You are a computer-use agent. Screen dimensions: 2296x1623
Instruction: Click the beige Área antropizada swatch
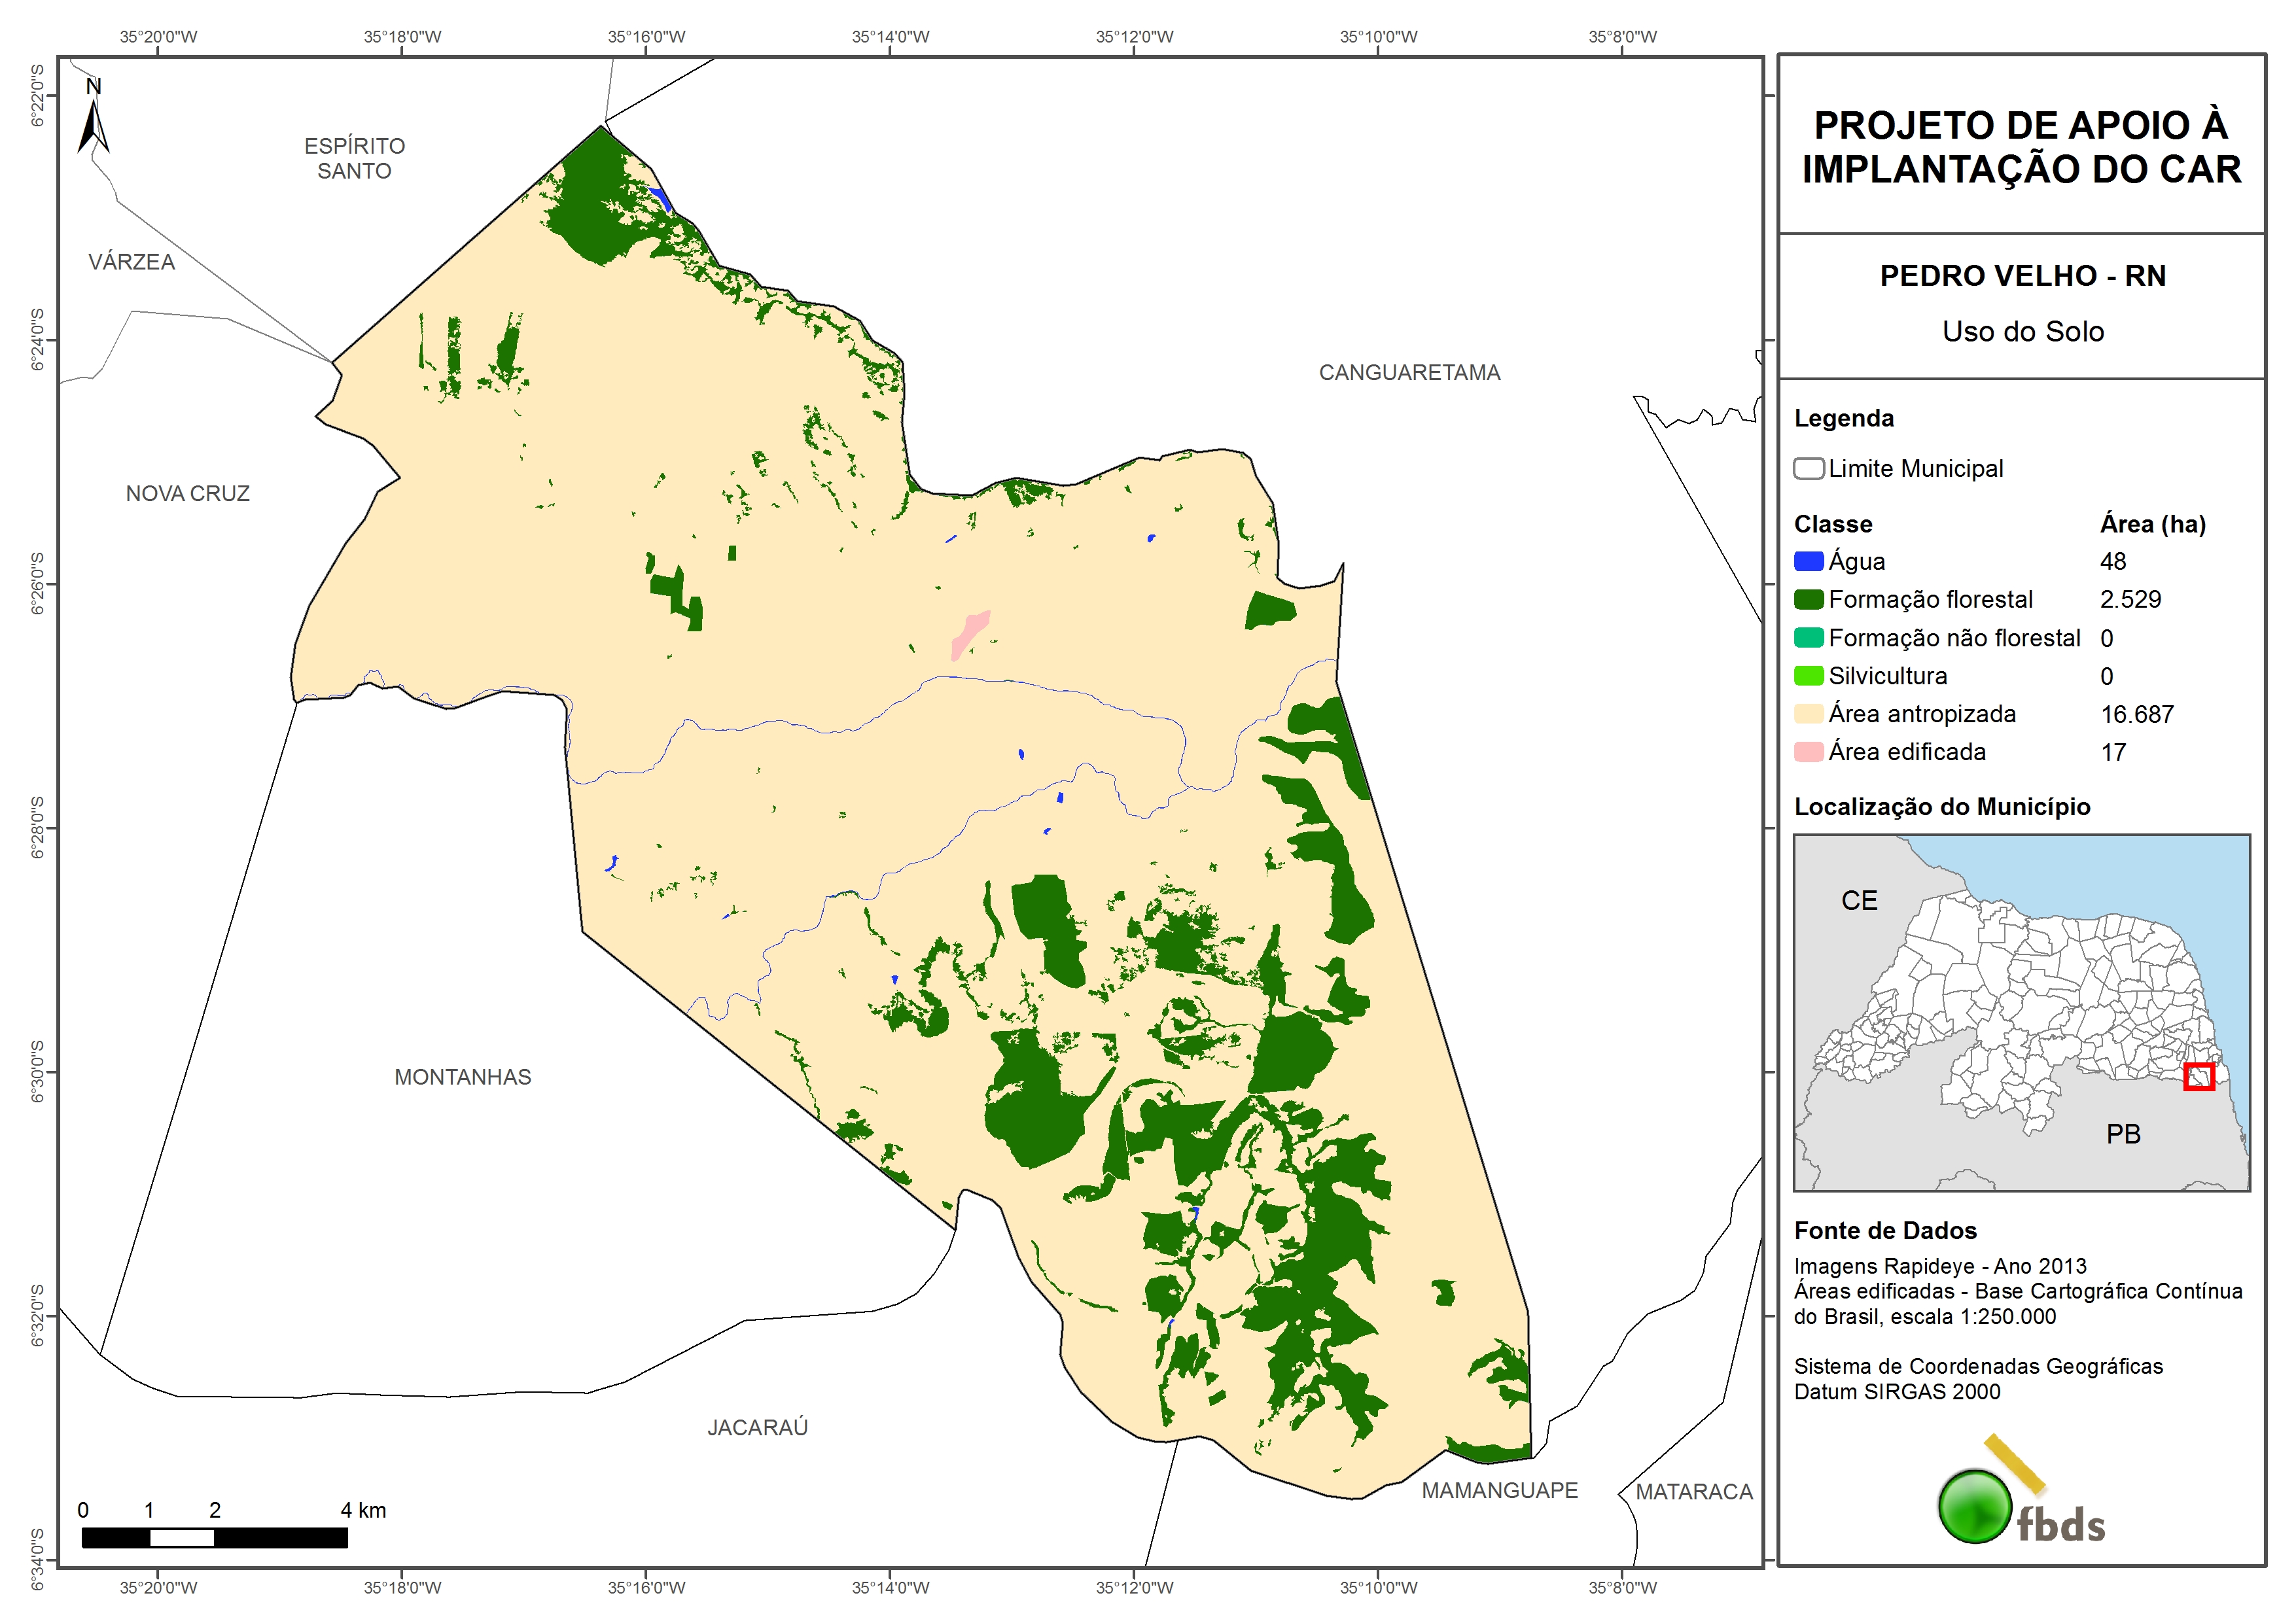point(1808,714)
